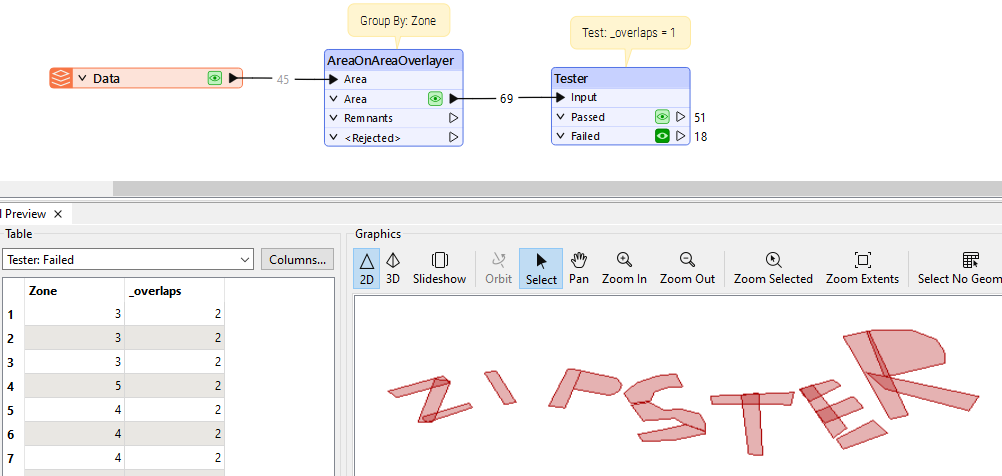The image size is (1002, 476).
Task: Click the Zoom In tool
Action: coord(624,268)
